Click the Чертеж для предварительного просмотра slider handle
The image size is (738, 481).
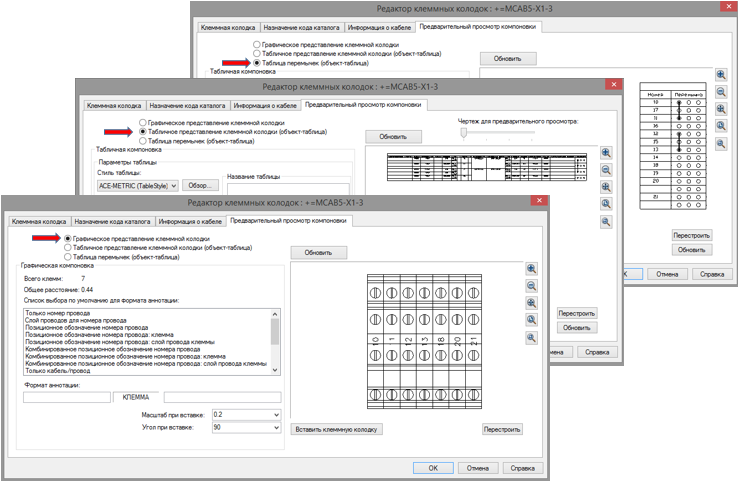tap(464, 133)
